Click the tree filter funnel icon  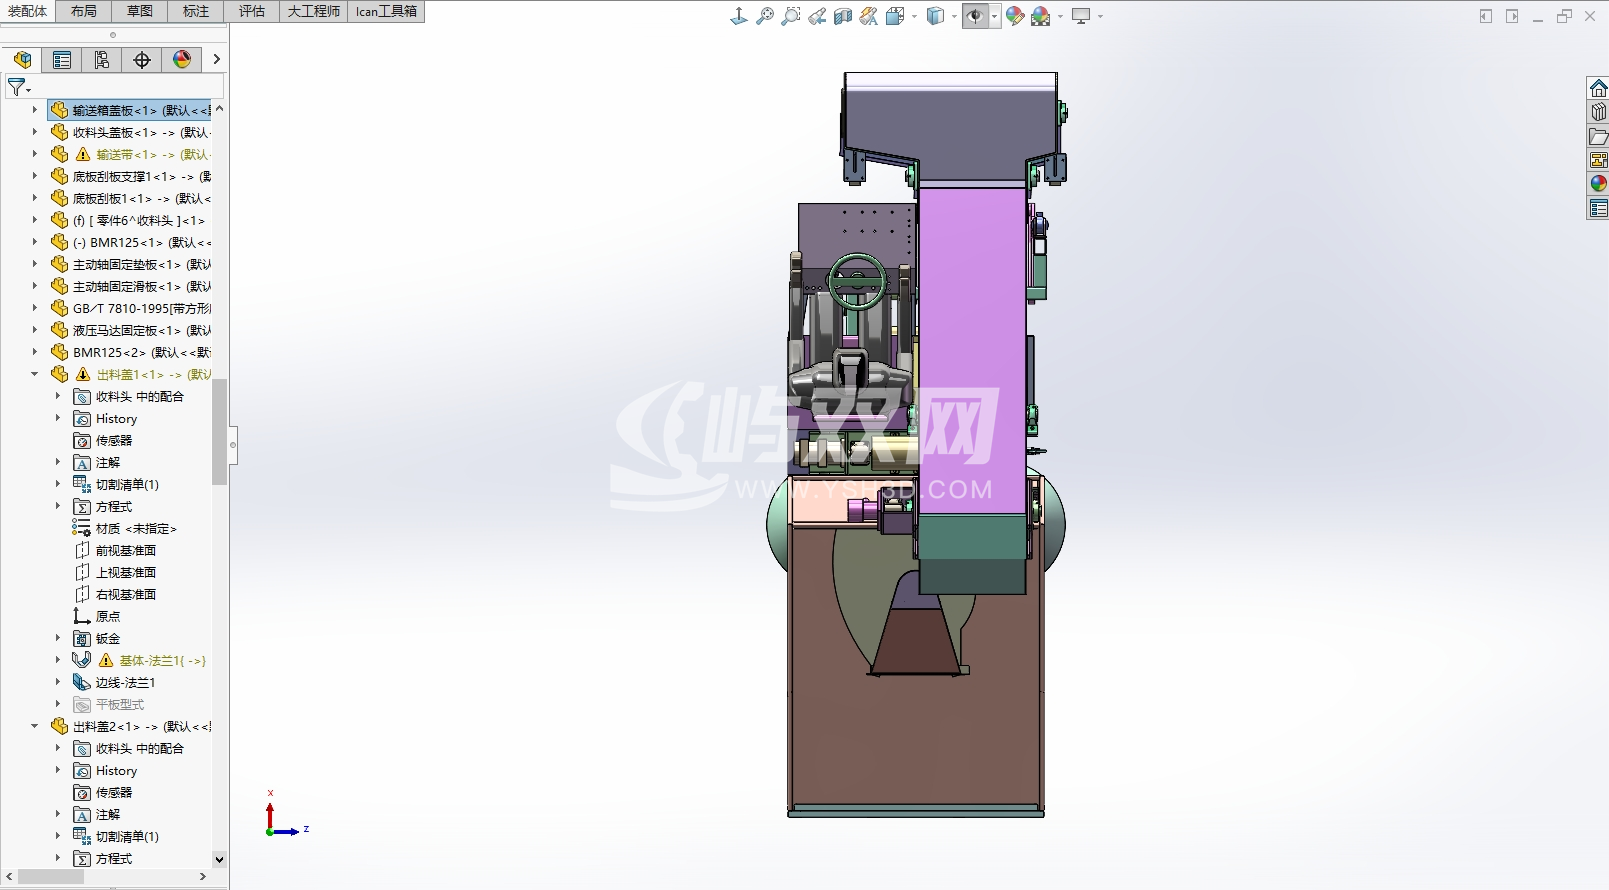pyautogui.click(x=17, y=88)
